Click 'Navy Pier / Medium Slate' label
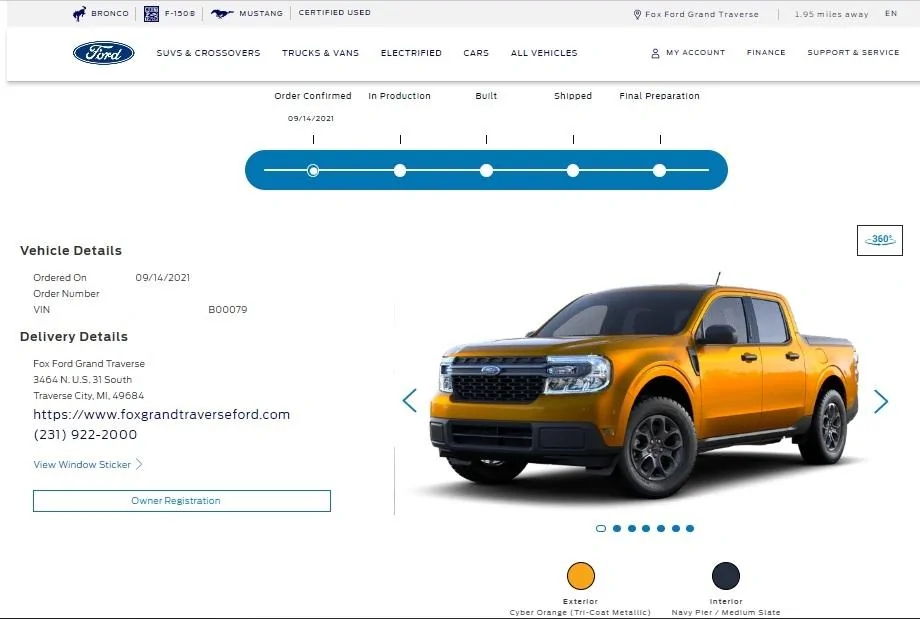The height and width of the screenshot is (620, 920). 726,612
